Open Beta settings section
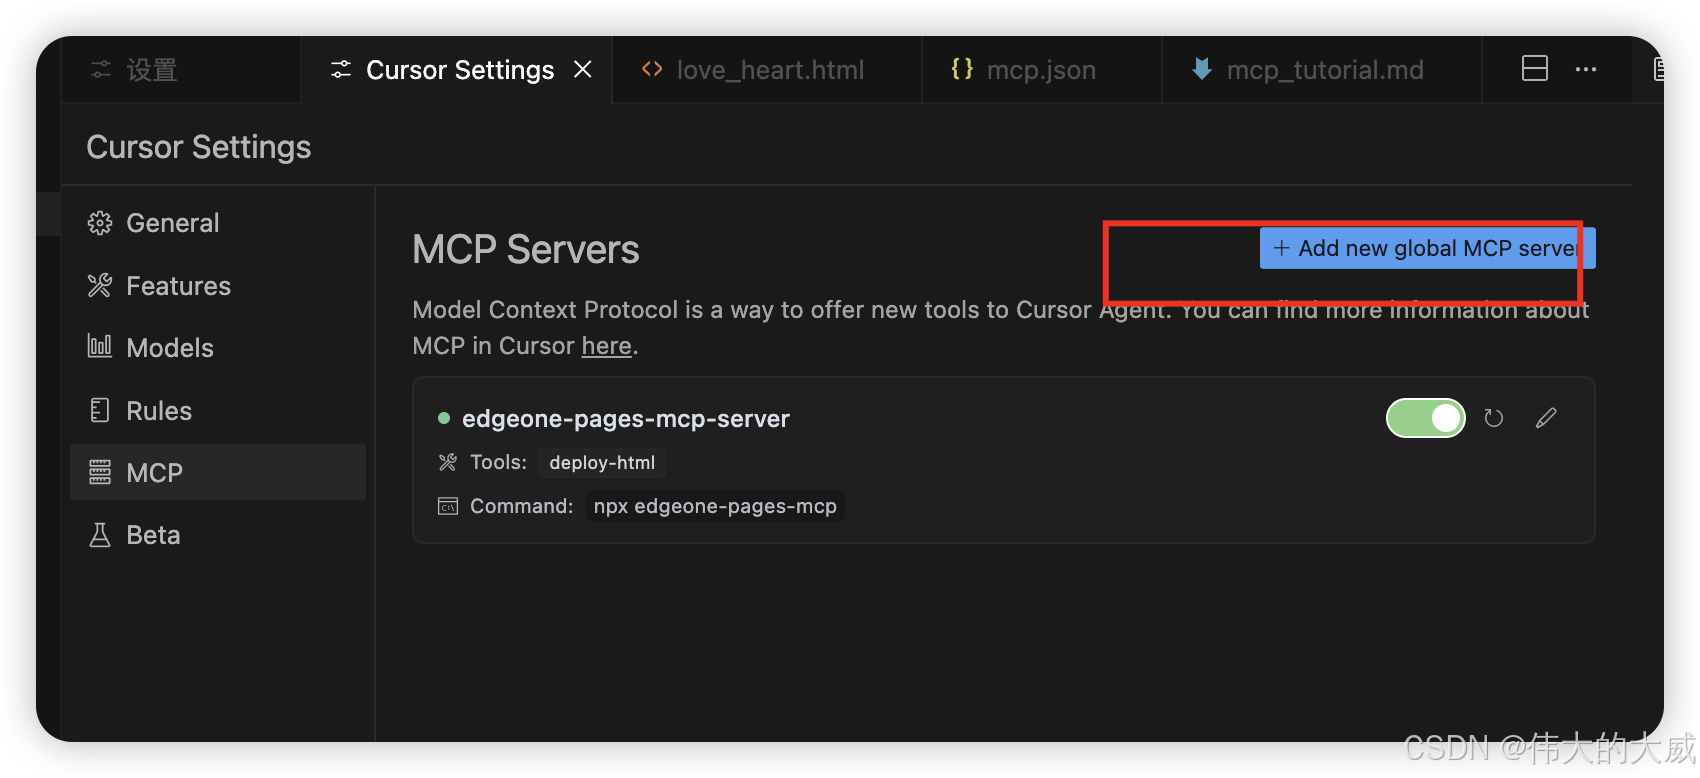 [218, 535]
